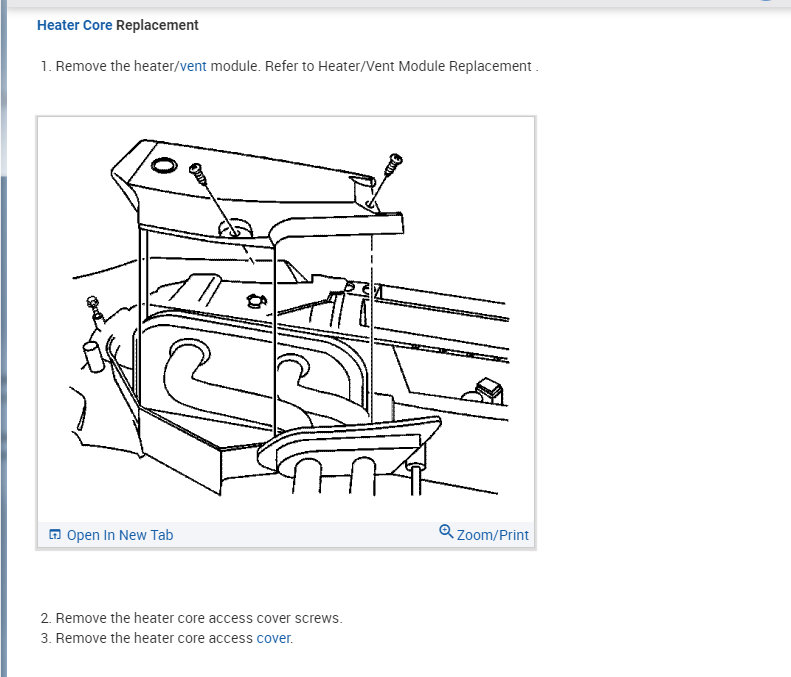Click the Open In New Tab icon
Screen dimensions: 791x677
(x=54, y=535)
